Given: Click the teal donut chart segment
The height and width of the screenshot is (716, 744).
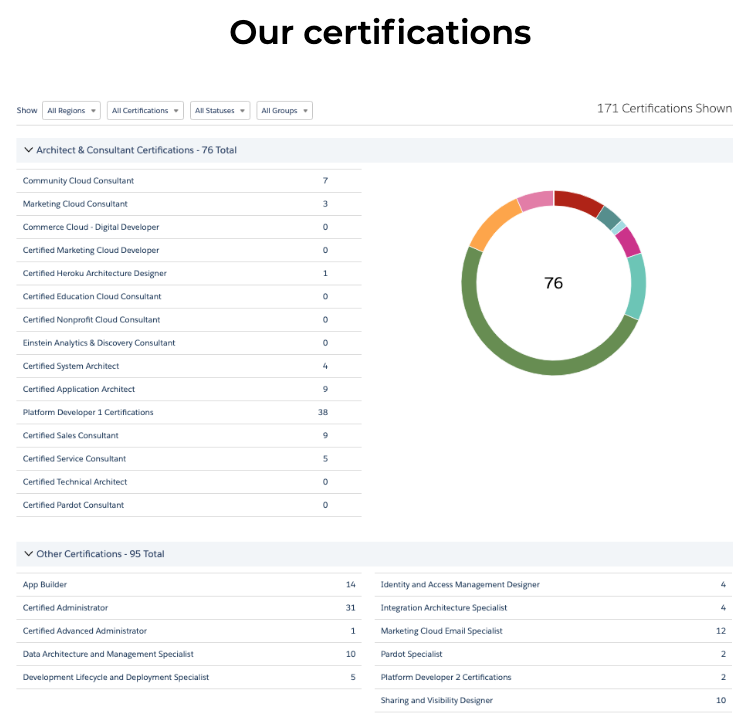Looking at the screenshot, I should coord(637,286).
